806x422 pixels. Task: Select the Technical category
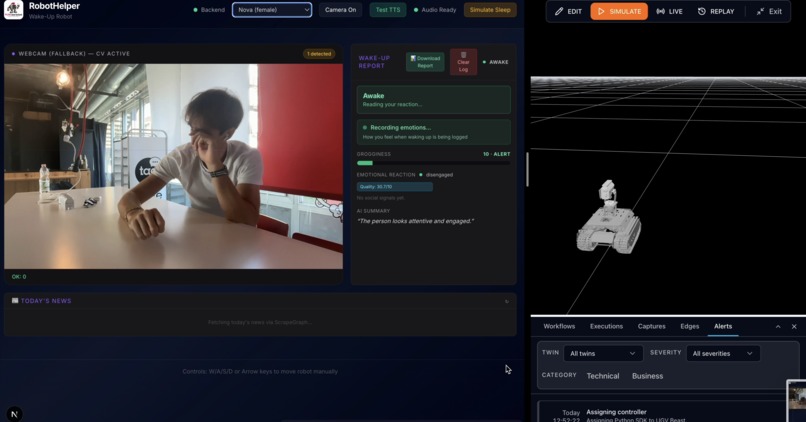pyautogui.click(x=602, y=376)
